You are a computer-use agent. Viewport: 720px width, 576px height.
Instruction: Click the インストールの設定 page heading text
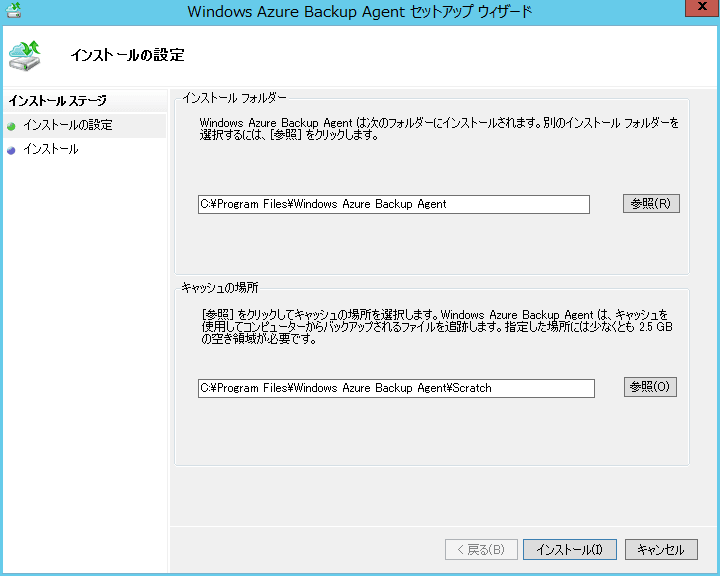(x=128, y=55)
